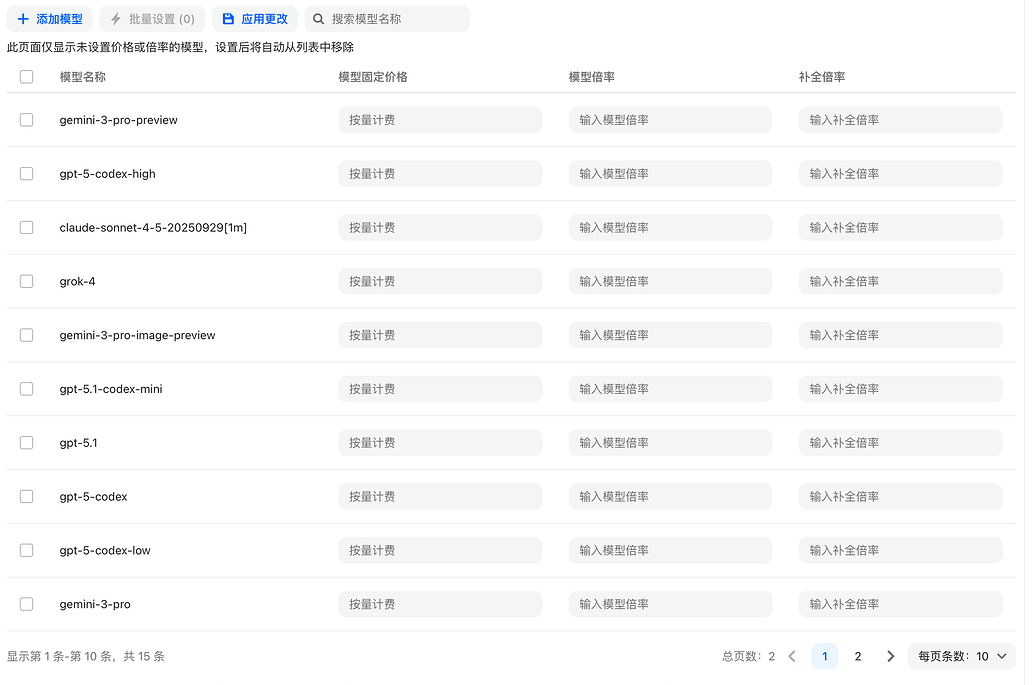Click completion ratio field for gemini-3-pro-image-preview
This screenshot has width=1035, height=685.
tap(900, 335)
